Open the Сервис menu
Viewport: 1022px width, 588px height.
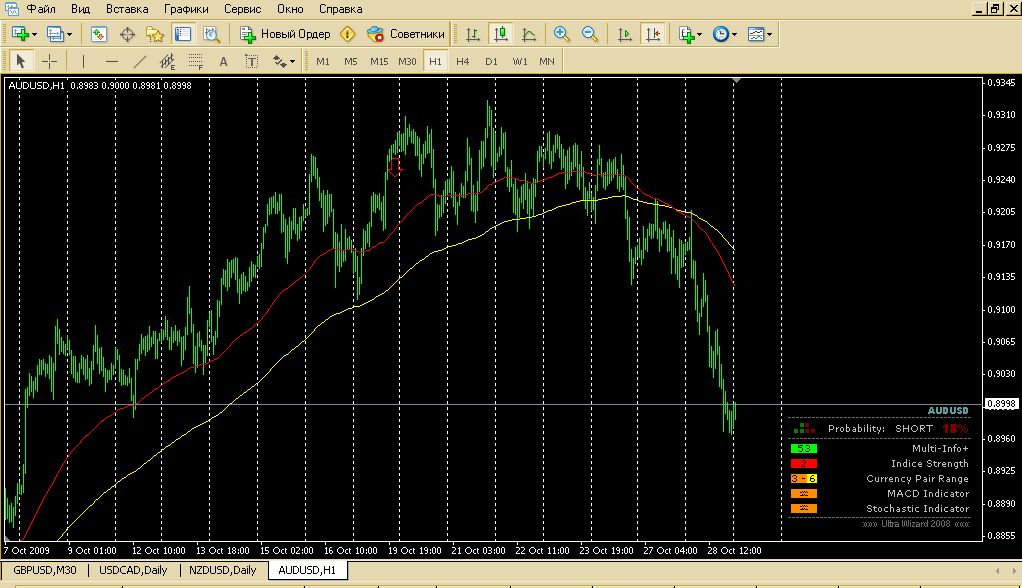click(243, 8)
